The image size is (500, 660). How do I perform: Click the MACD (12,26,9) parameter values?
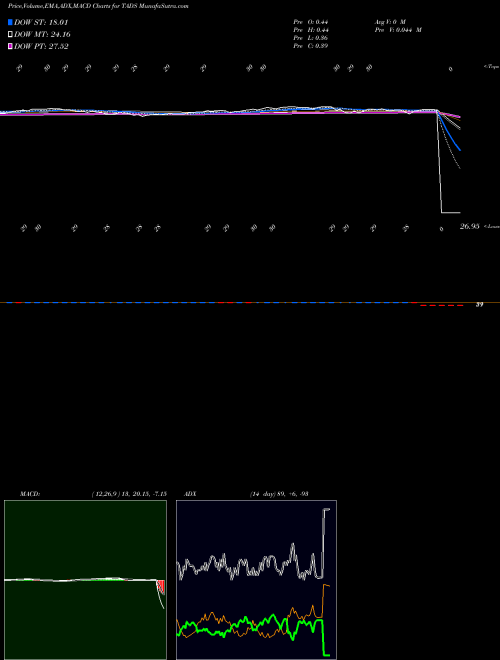129,494
